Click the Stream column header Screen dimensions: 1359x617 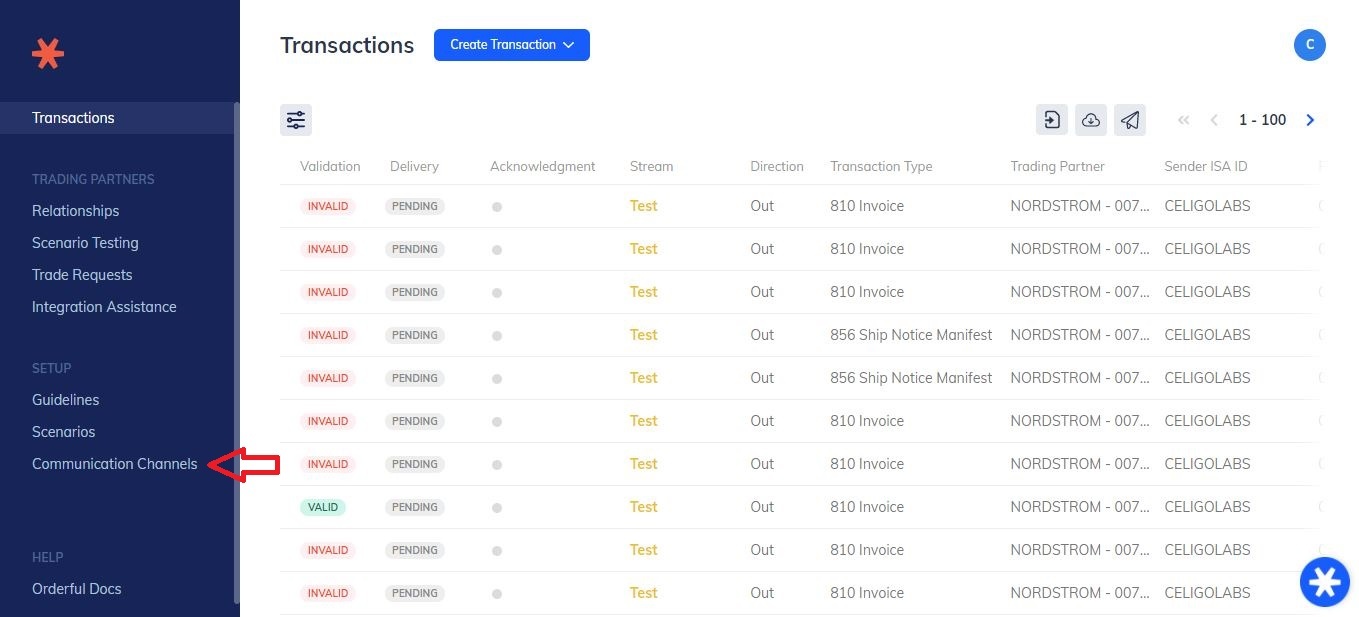coord(651,166)
